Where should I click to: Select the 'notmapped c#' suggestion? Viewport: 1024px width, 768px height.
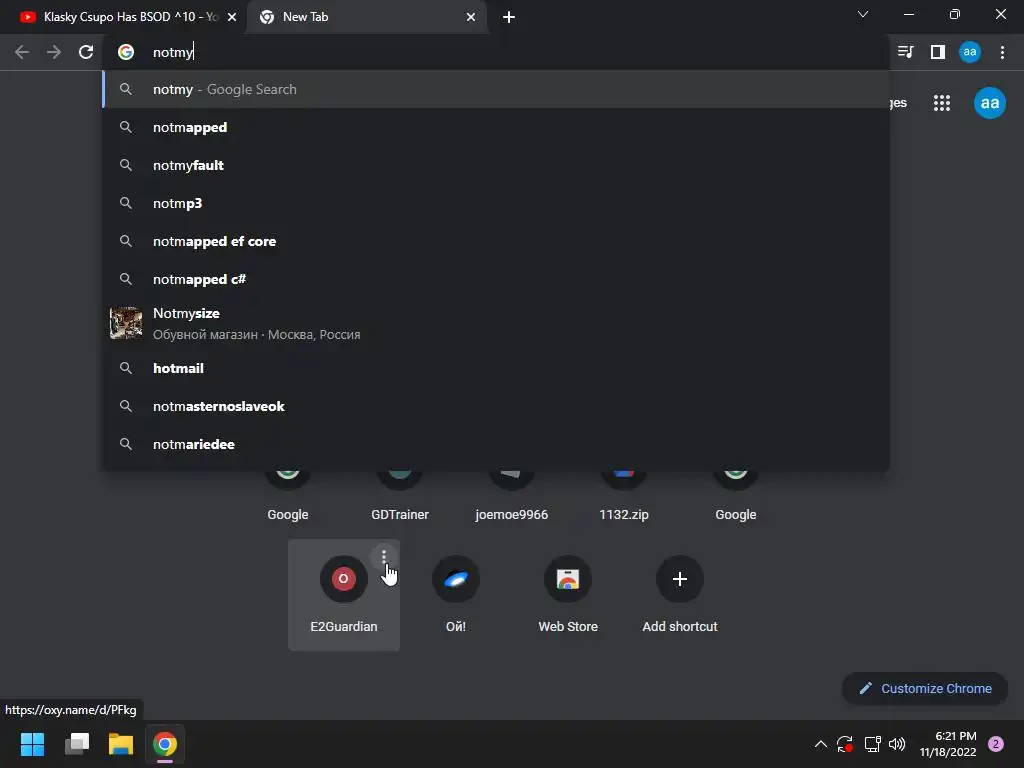pos(496,279)
